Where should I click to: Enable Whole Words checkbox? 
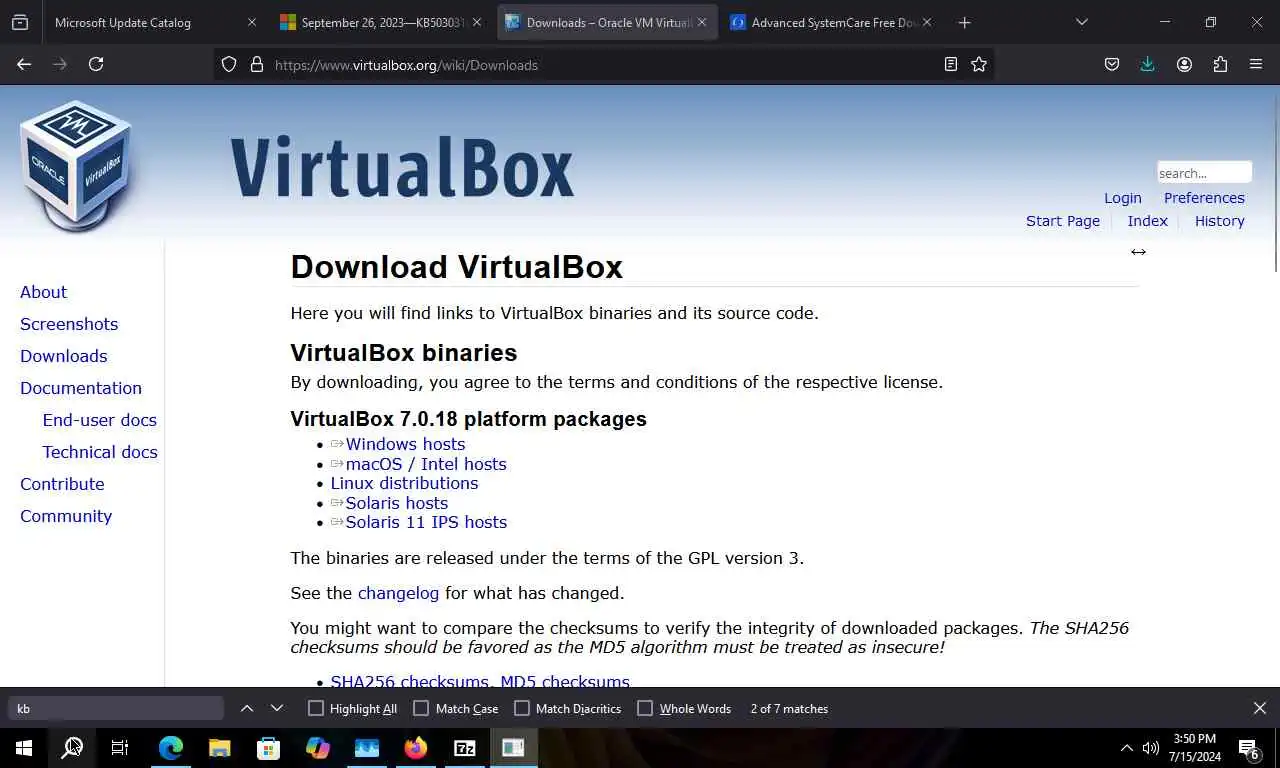(x=645, y=708)
